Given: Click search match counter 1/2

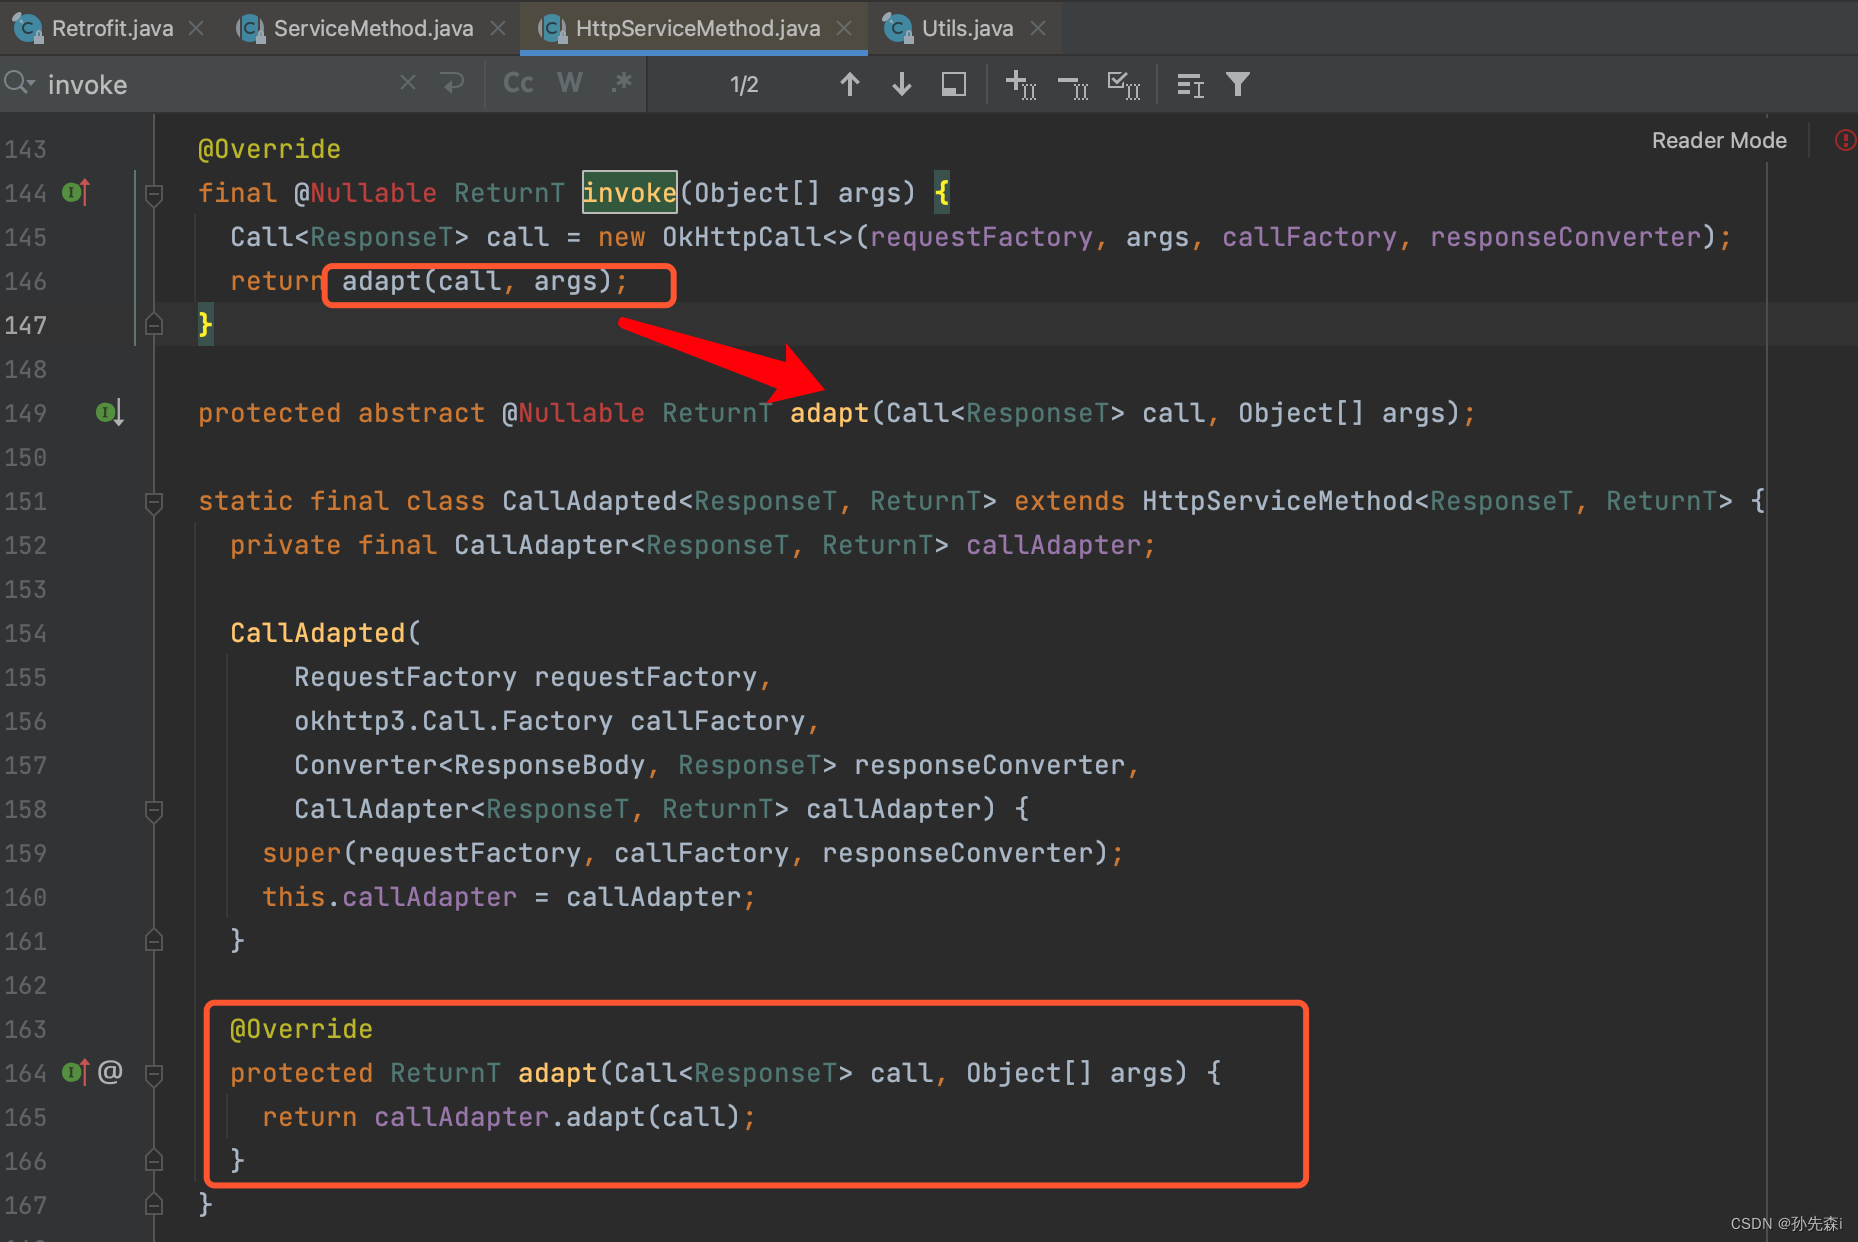Looking at the screenshot, I should click(x=743, y=85).
